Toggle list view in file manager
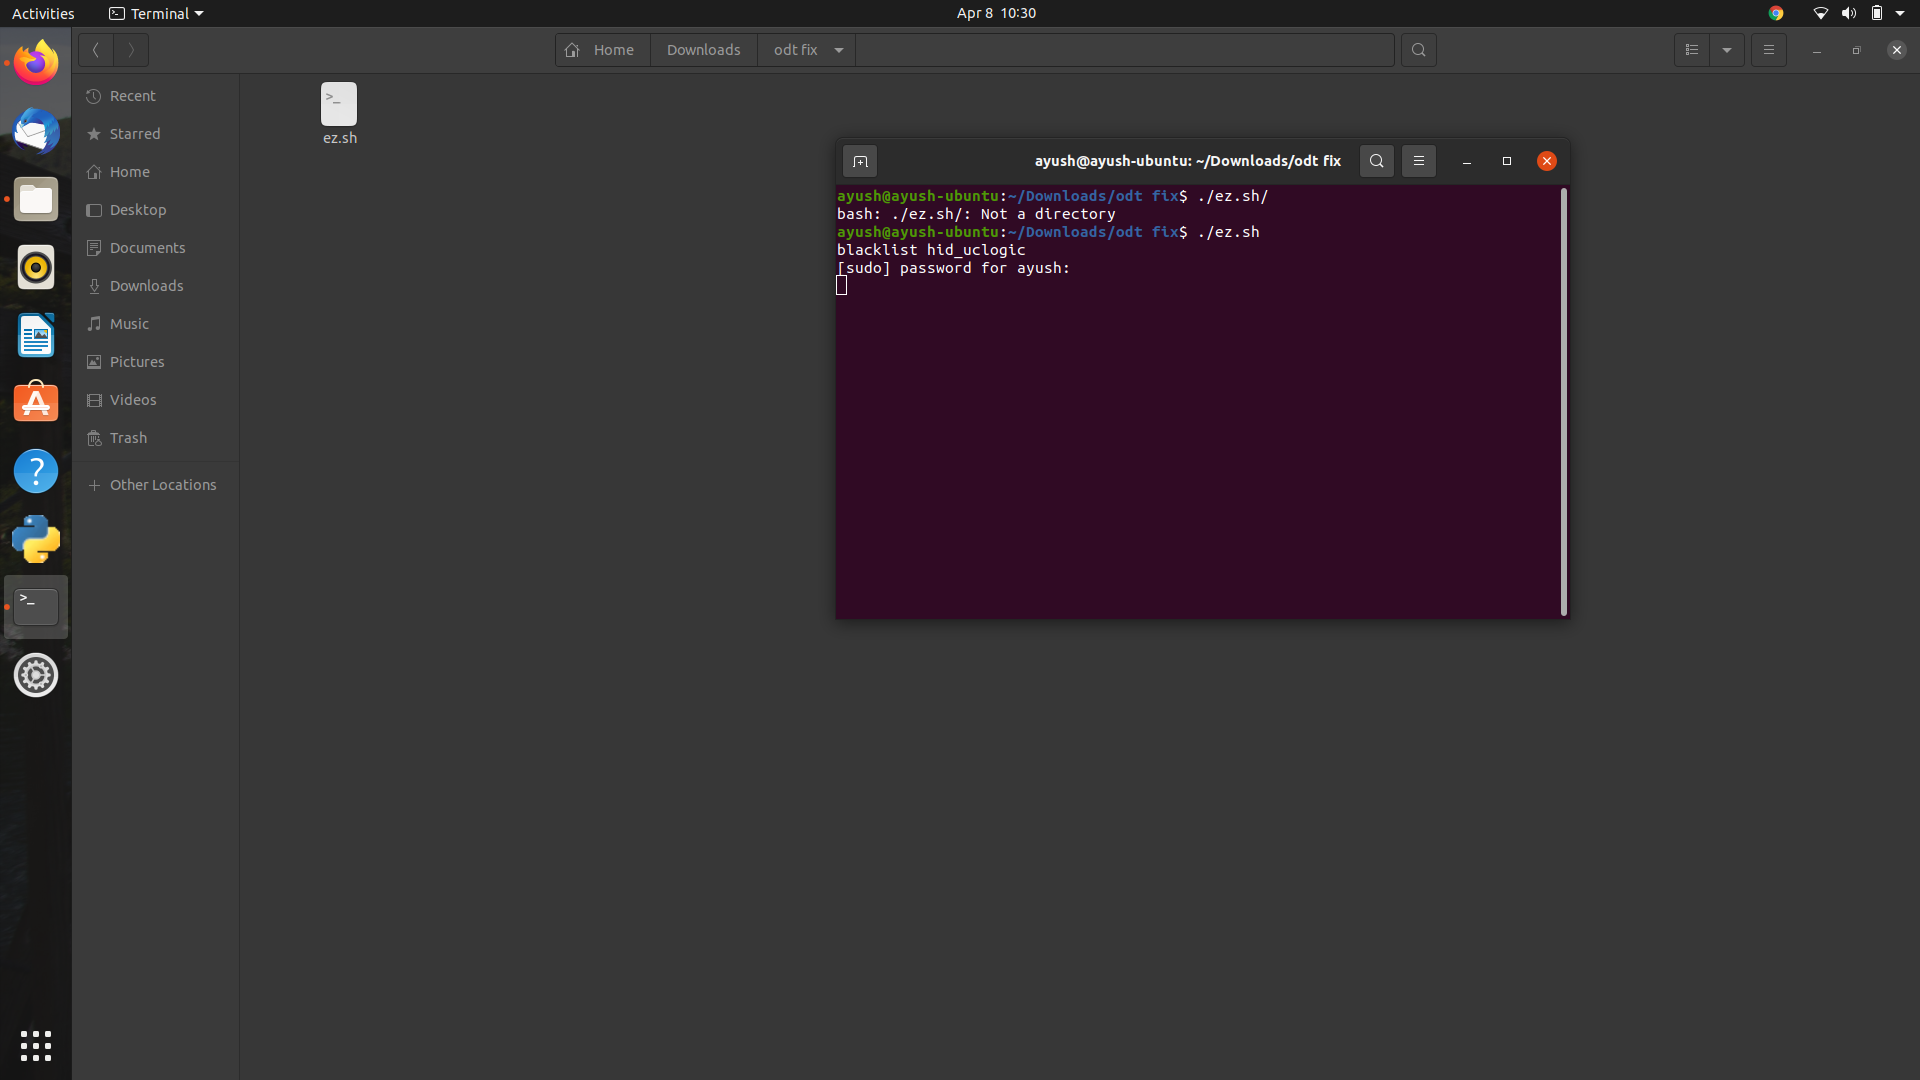The width and height of the screenshot is (1920, 1080). tap(1692, 50)
